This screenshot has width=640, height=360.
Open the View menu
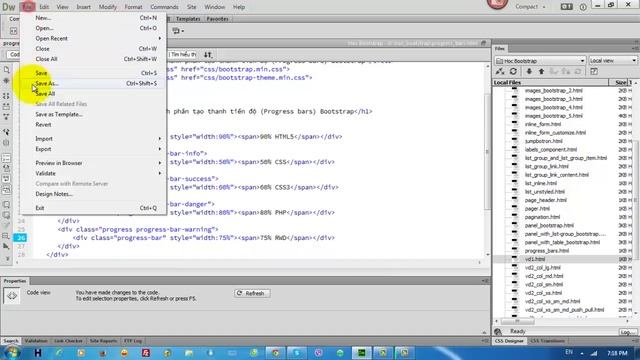pos(62,7)
